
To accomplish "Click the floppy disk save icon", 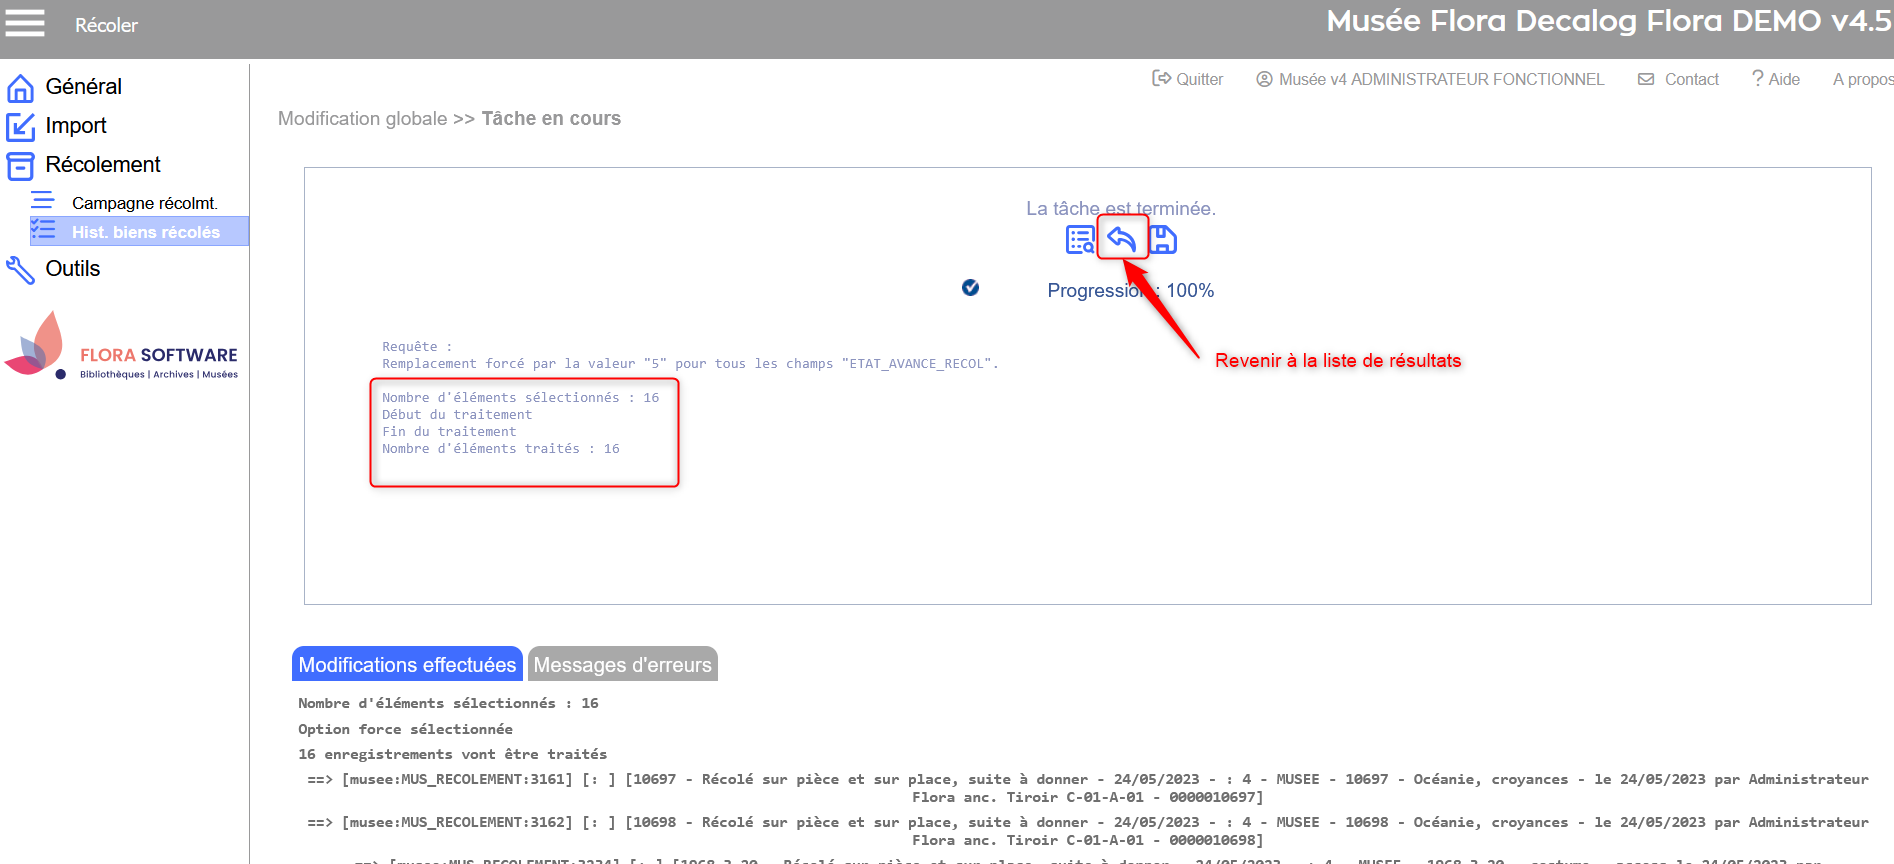I will pyautogui.click(x=1163, y=239).
